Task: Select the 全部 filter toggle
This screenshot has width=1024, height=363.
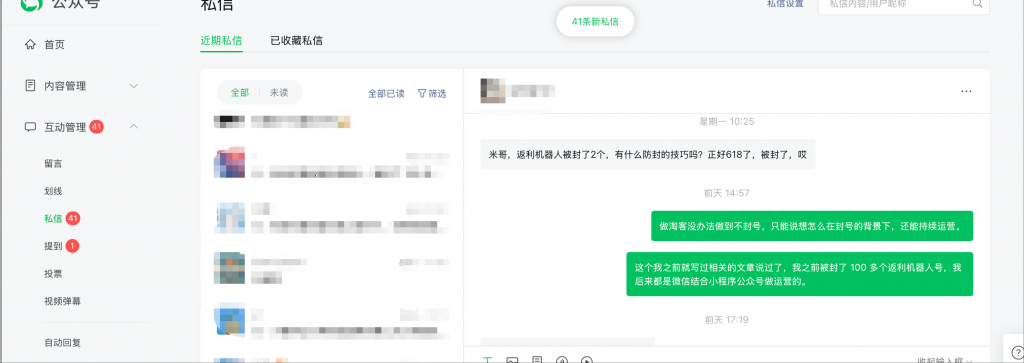Action: coord(240,93)
